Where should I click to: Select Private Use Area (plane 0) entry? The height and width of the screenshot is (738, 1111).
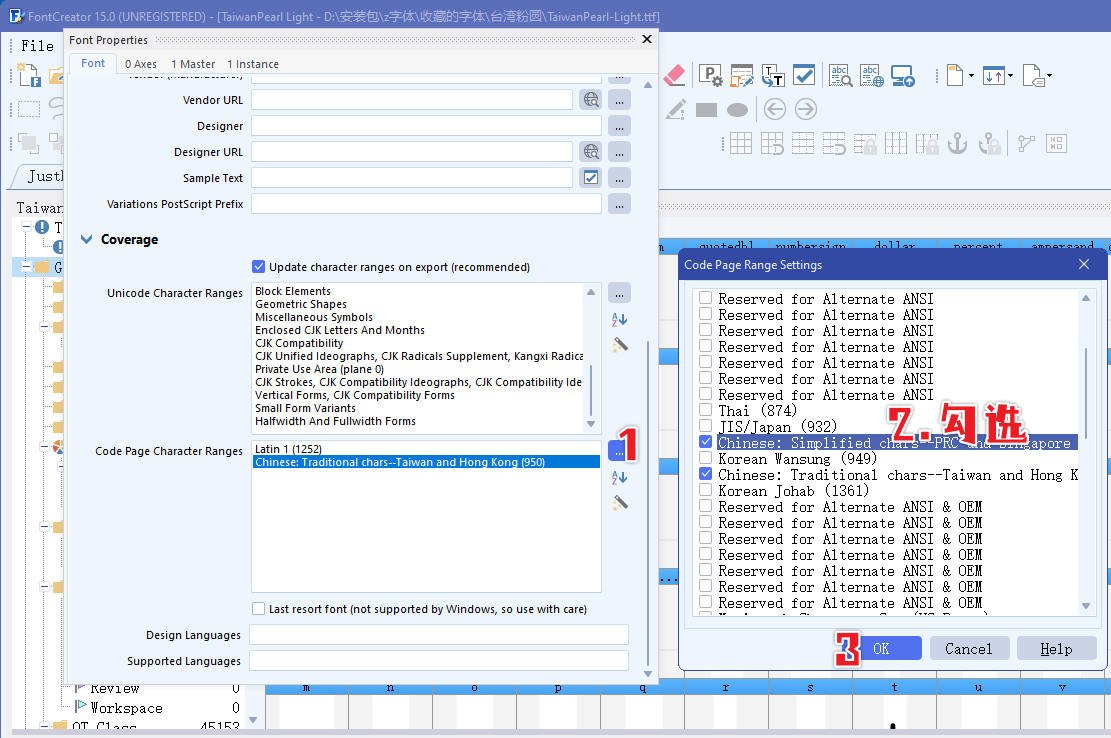[320, 369]
